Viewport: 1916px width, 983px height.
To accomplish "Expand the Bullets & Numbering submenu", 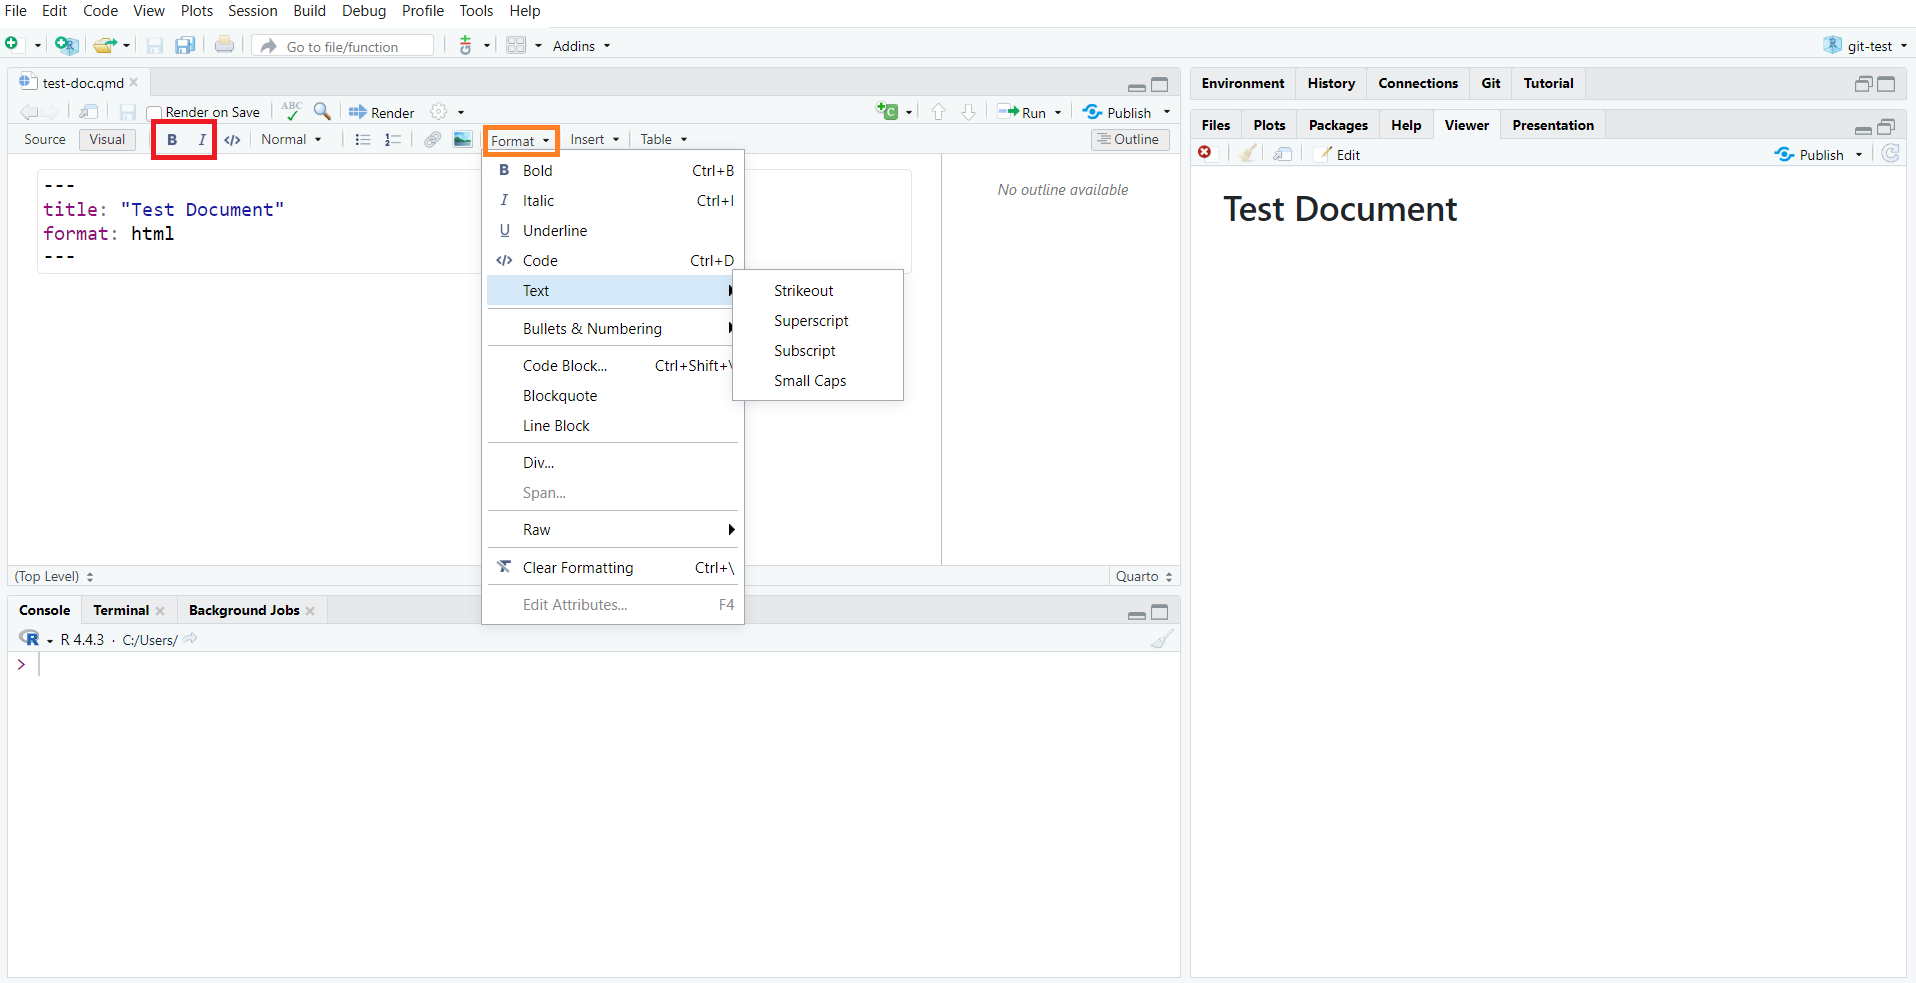I will (613, 329).
